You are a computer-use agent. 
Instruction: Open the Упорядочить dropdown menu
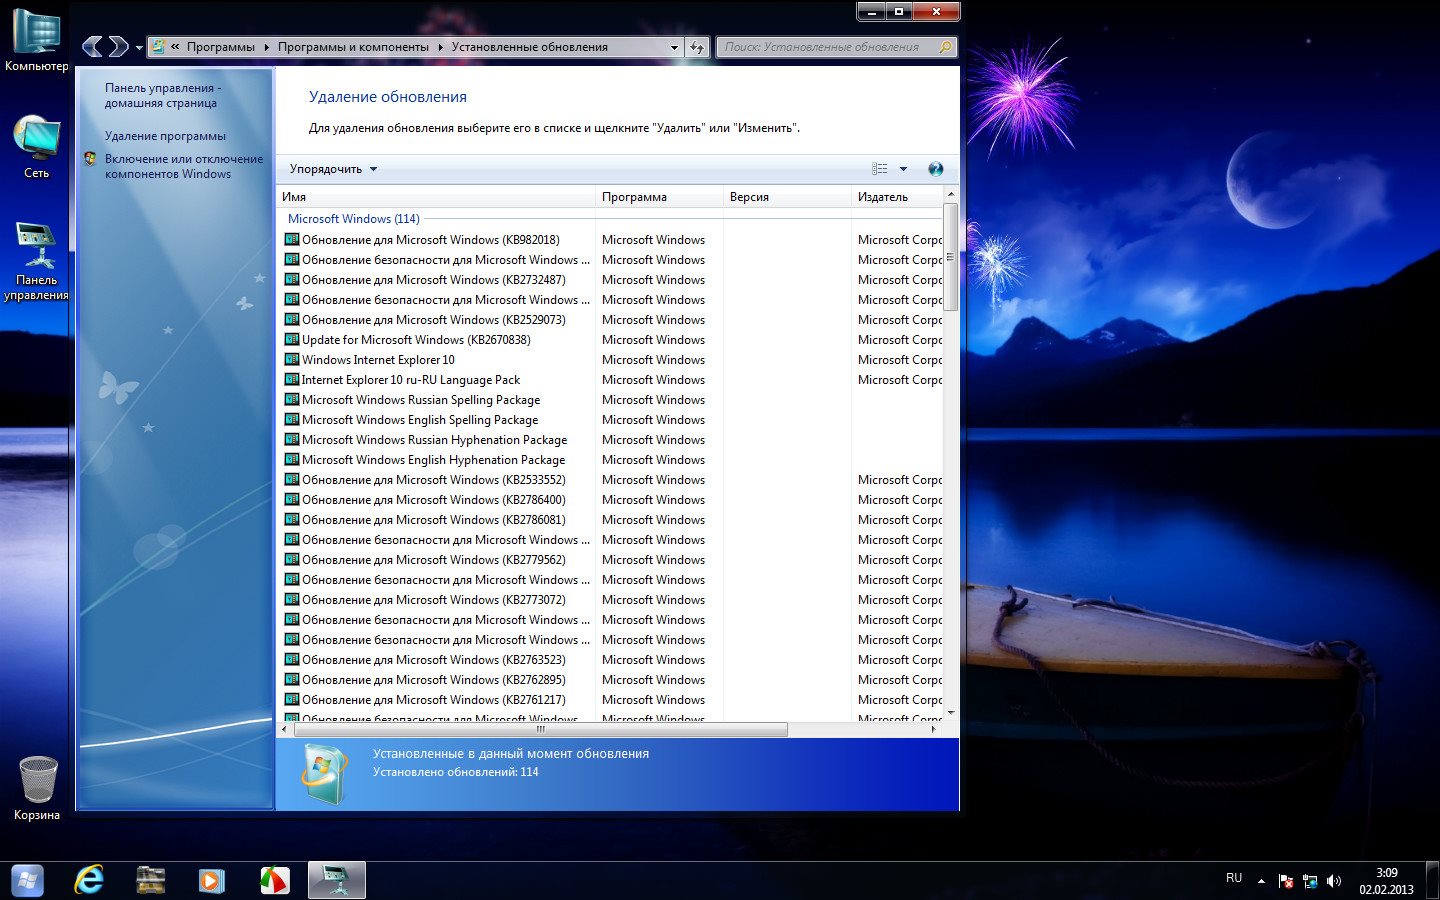coord(333,169)
